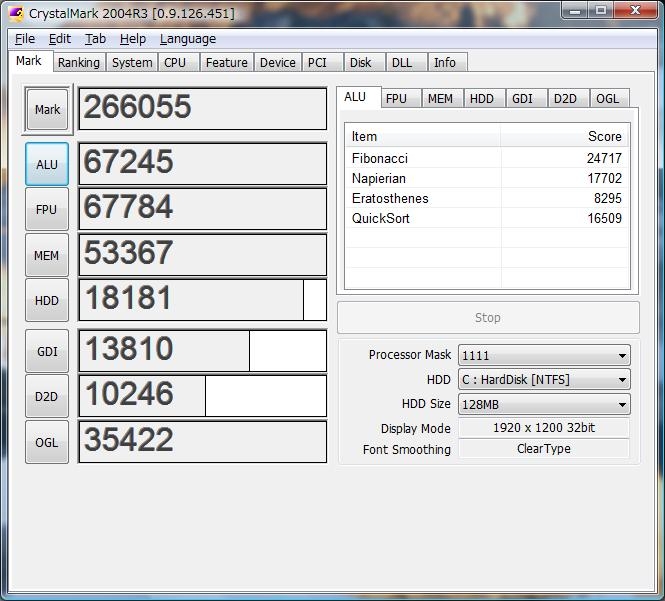The height and width of the screenshot is (601, 665).
Task: Run the full Mark benchmark button
Action: coord(47,109)
